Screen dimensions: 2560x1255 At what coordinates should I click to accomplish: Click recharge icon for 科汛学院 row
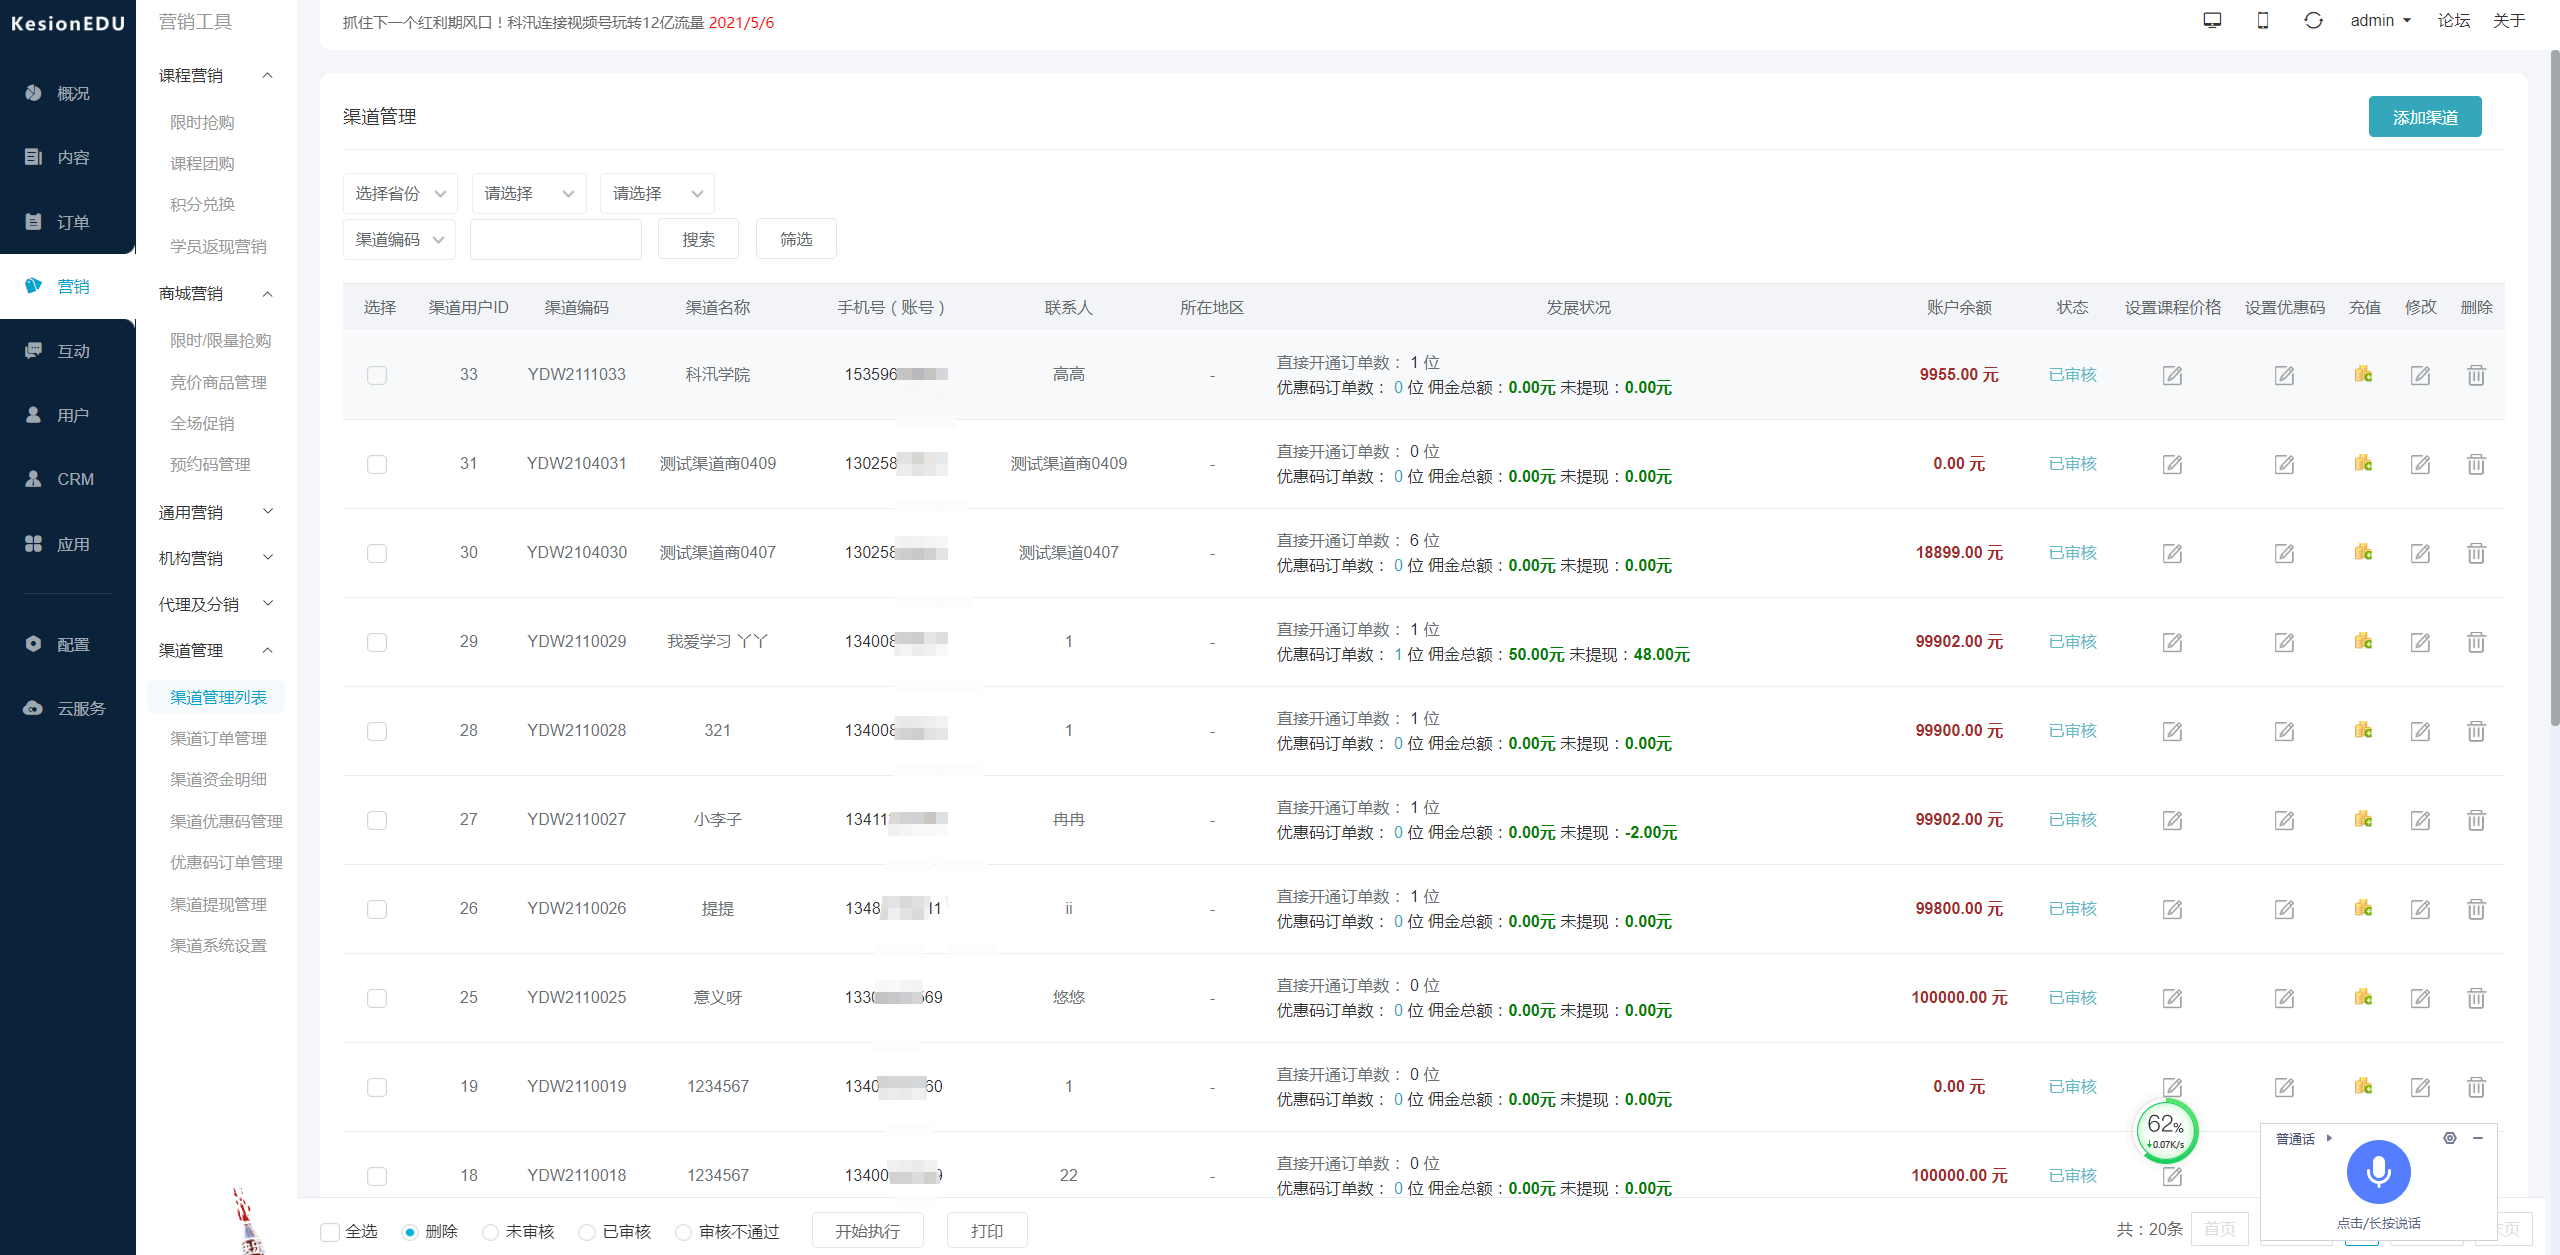click(x=2363, y=374)
